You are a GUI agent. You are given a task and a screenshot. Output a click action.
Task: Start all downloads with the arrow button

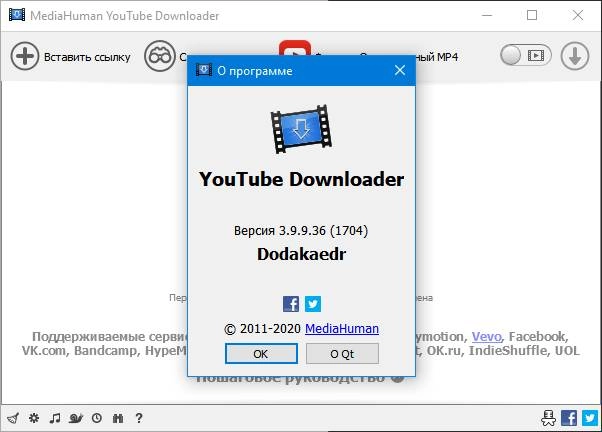coord(574,56)
